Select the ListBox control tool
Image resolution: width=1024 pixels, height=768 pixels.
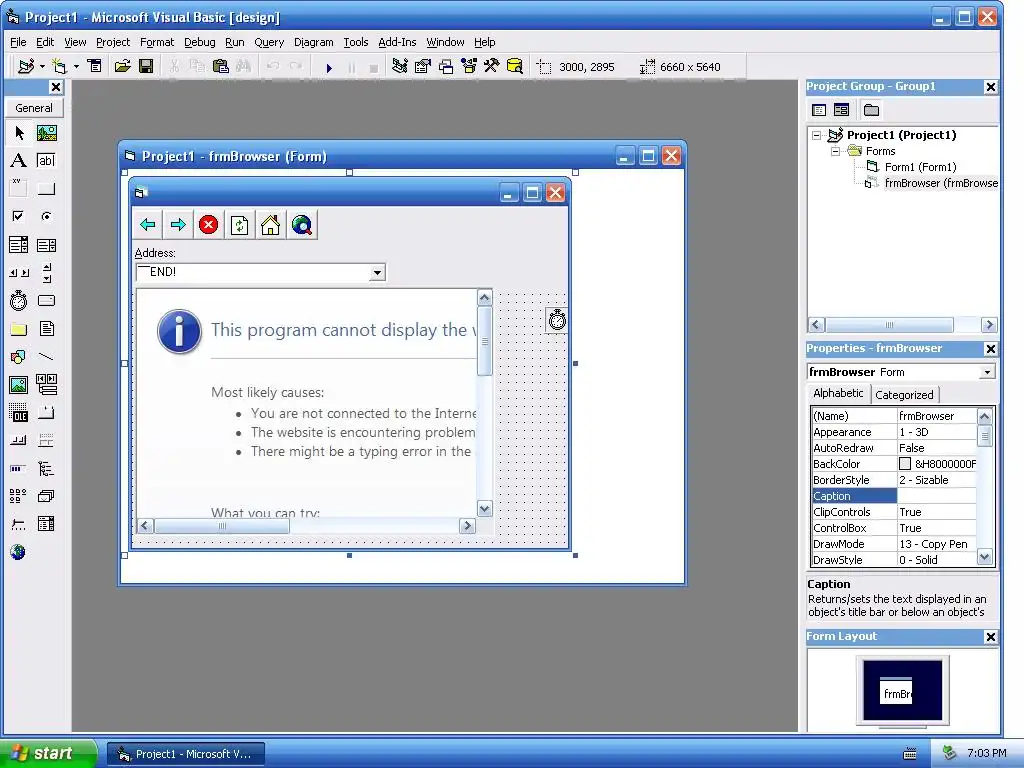[46, 245]
